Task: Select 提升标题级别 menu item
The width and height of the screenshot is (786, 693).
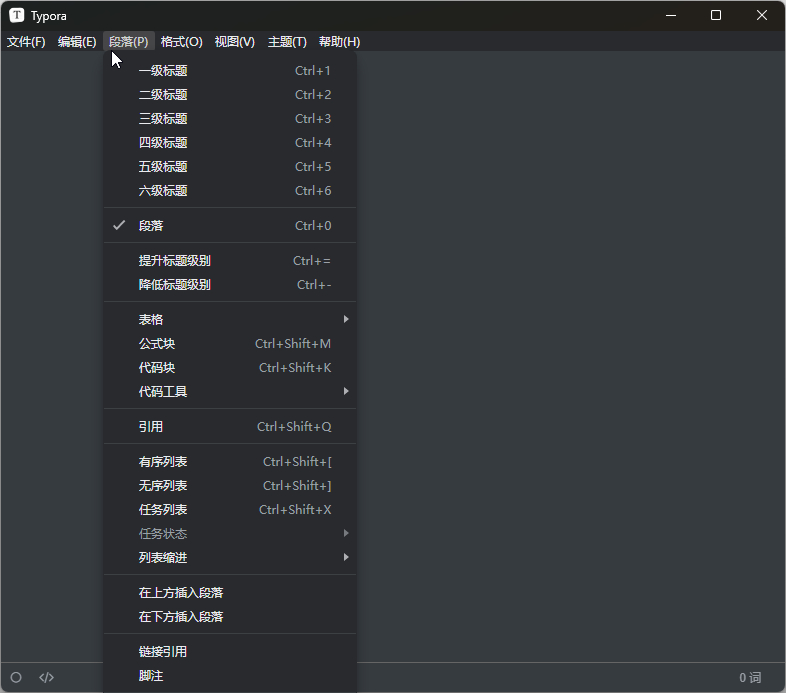Action: pos(230,261)
